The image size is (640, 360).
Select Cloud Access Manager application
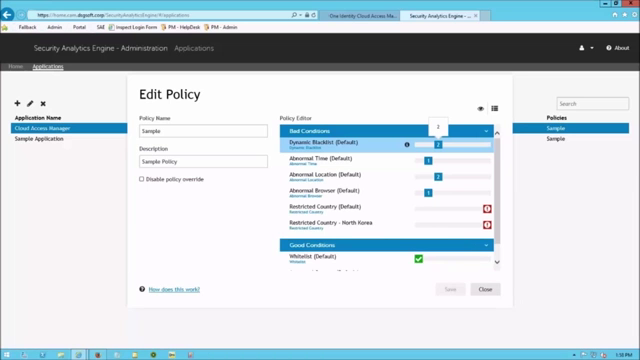[69, 128]
